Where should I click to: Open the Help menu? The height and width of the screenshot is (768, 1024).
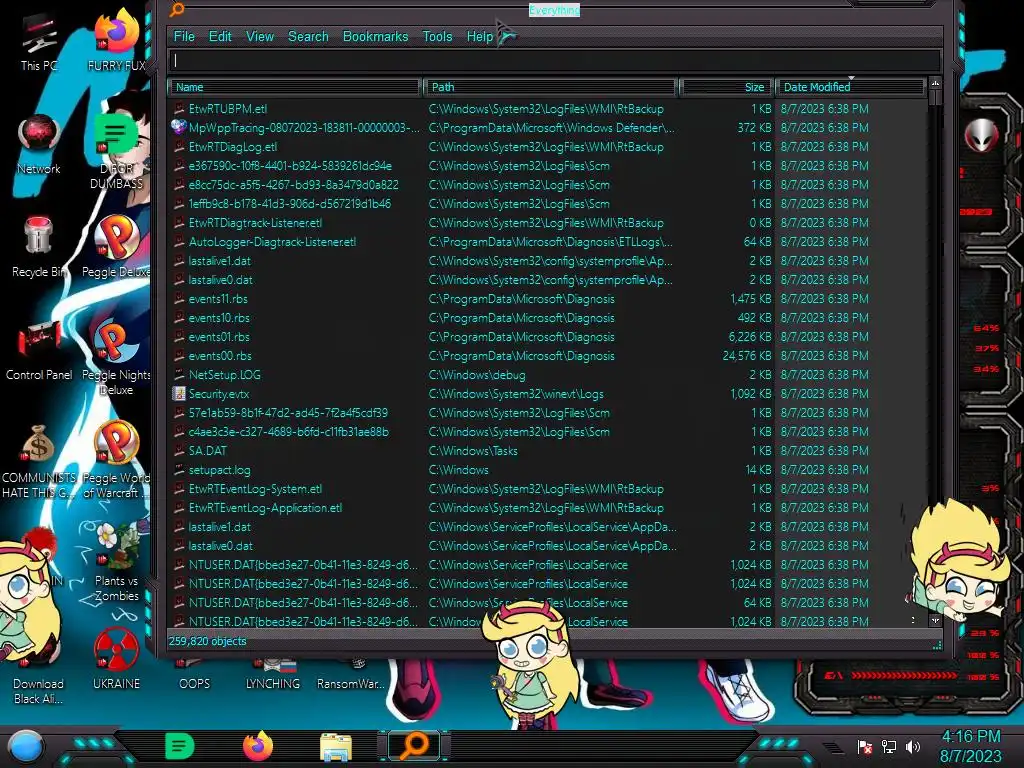tap(480, 37)
